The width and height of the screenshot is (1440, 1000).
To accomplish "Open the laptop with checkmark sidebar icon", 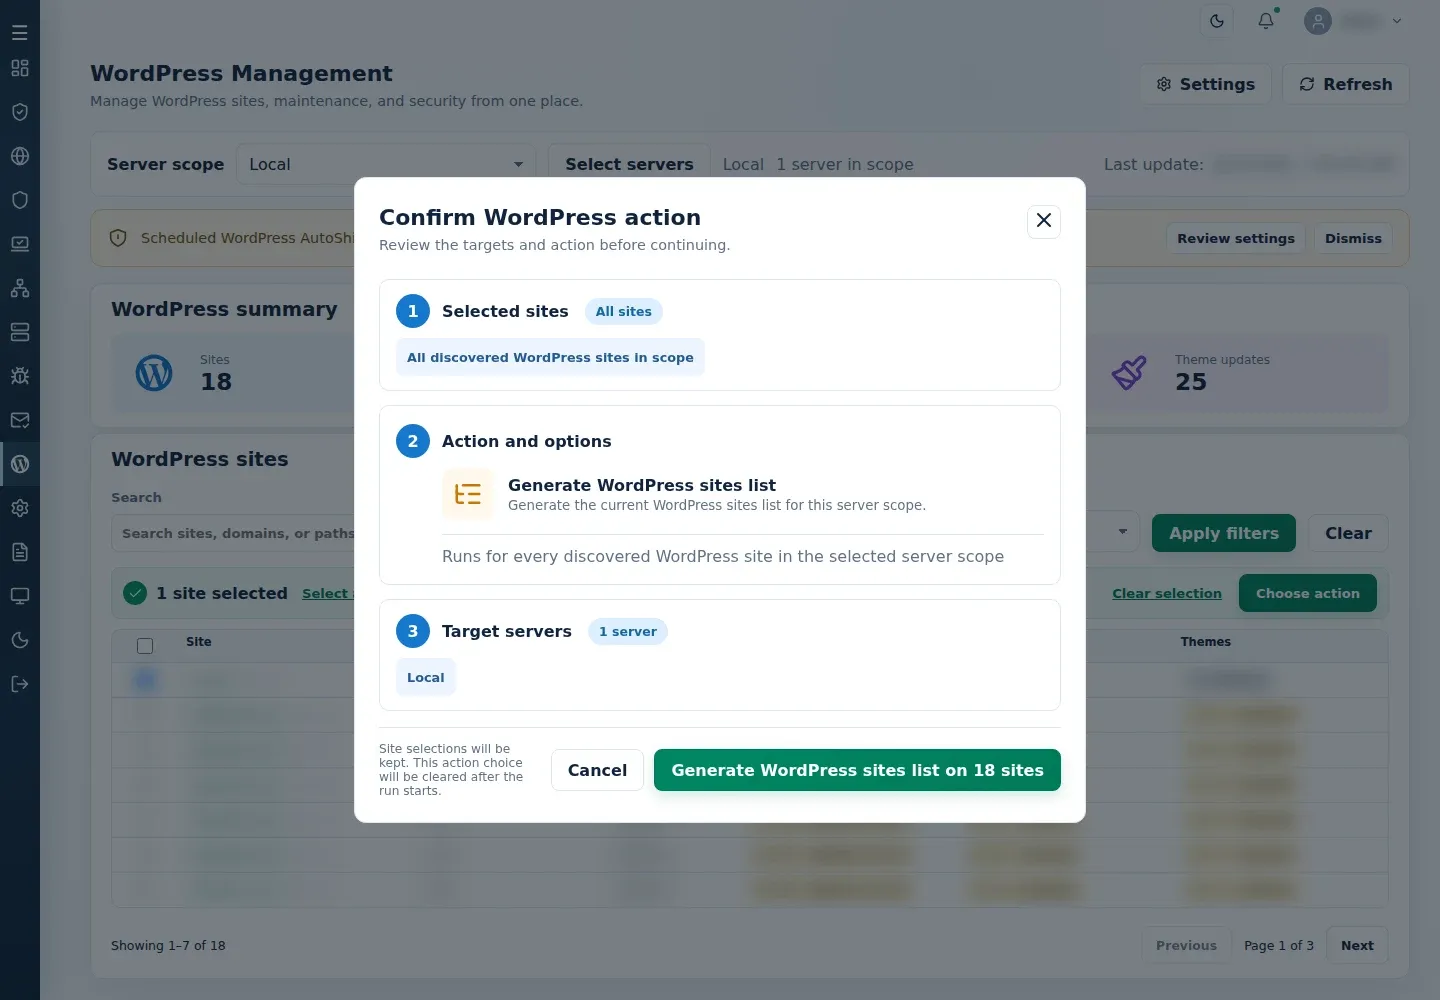I will pyautogui.click(x=20, y=244).
